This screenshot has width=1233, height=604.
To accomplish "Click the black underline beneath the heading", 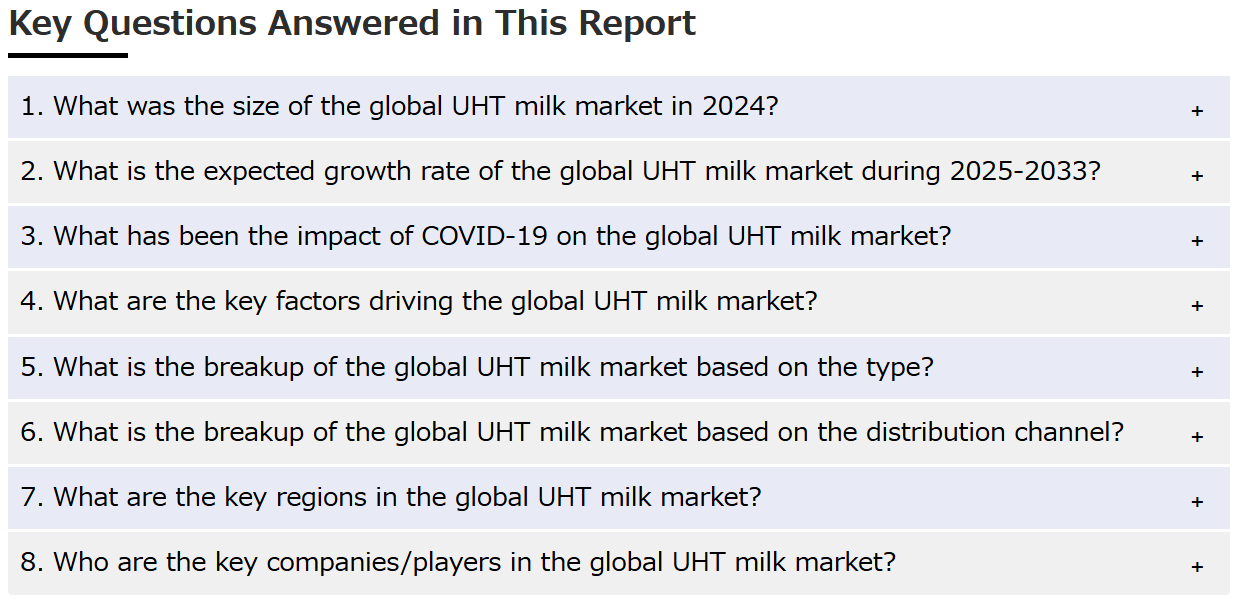I will [68, 55].
